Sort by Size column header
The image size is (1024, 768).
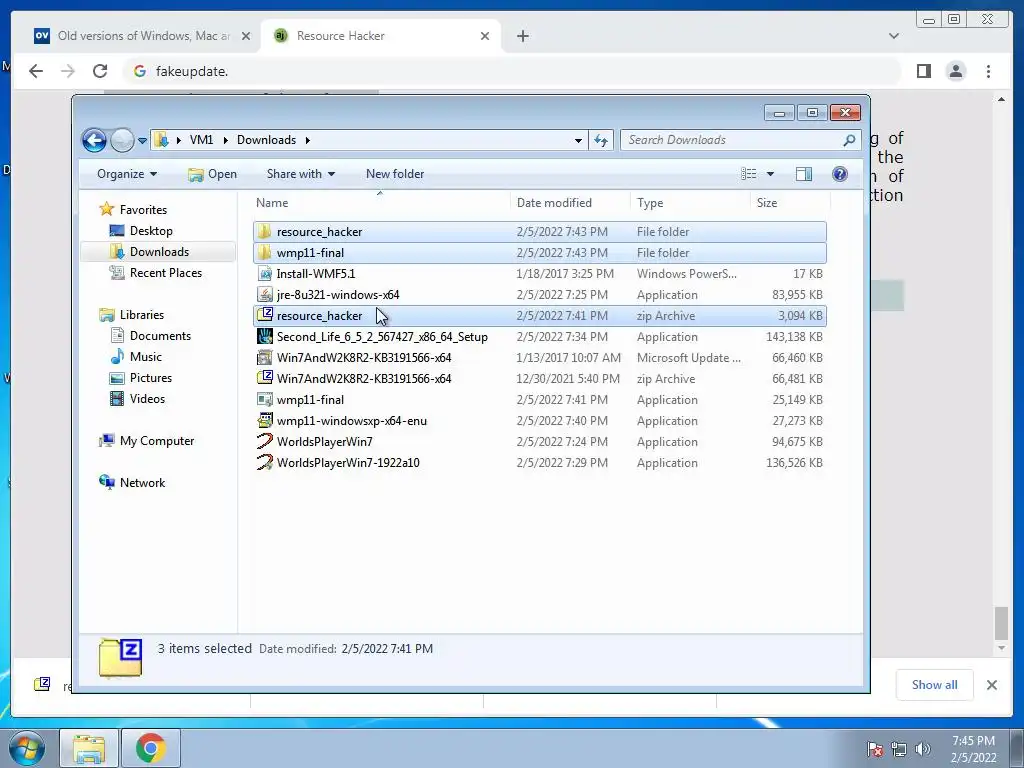pos(767,202)
